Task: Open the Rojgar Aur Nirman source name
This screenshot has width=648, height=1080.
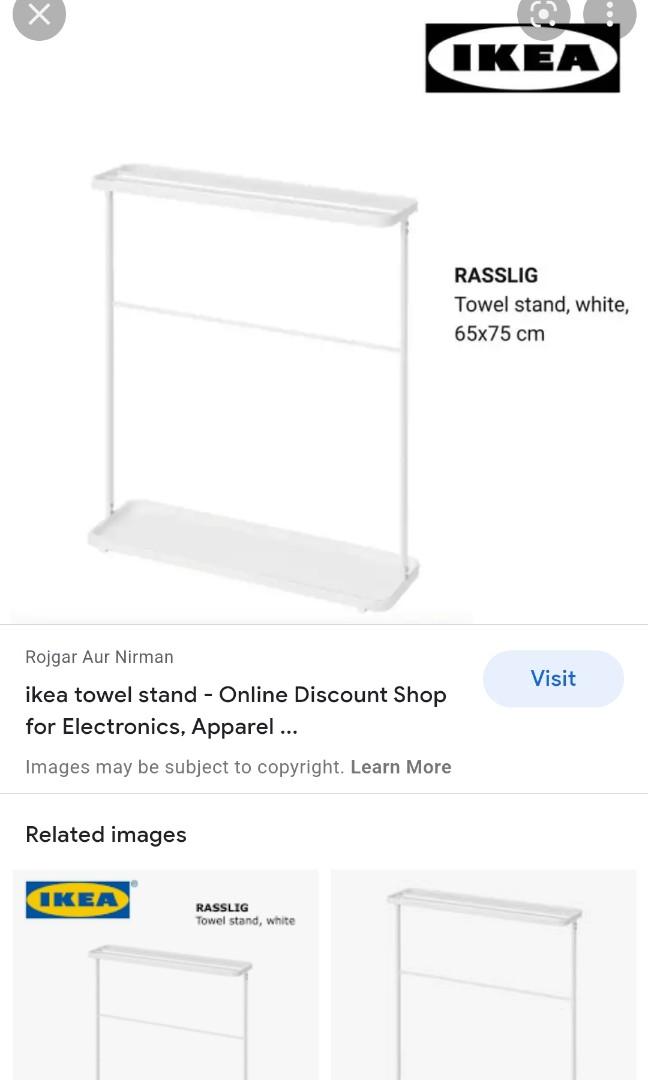Action: point(99,657)
